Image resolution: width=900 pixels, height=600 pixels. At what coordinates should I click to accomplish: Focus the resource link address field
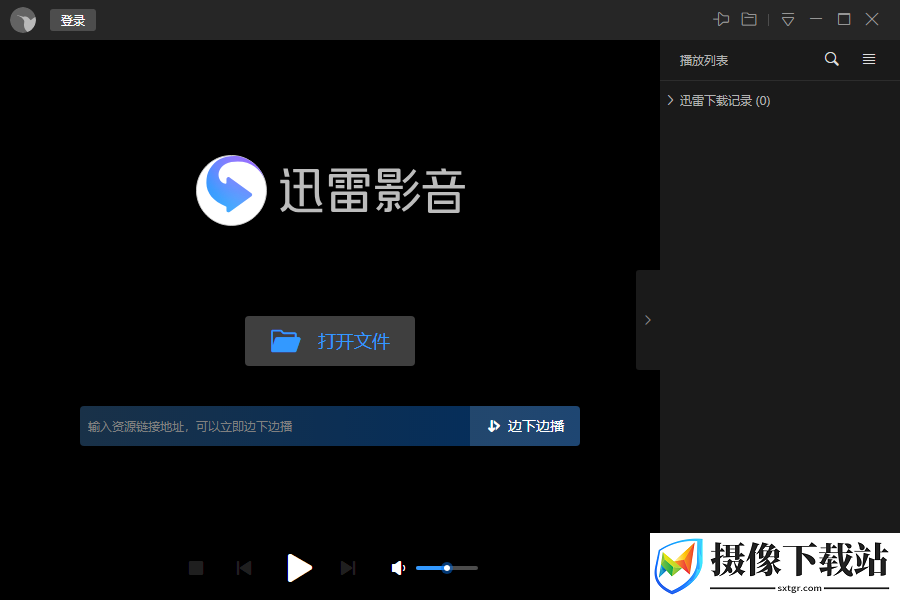pyautogui.click(x=275, y=426)
